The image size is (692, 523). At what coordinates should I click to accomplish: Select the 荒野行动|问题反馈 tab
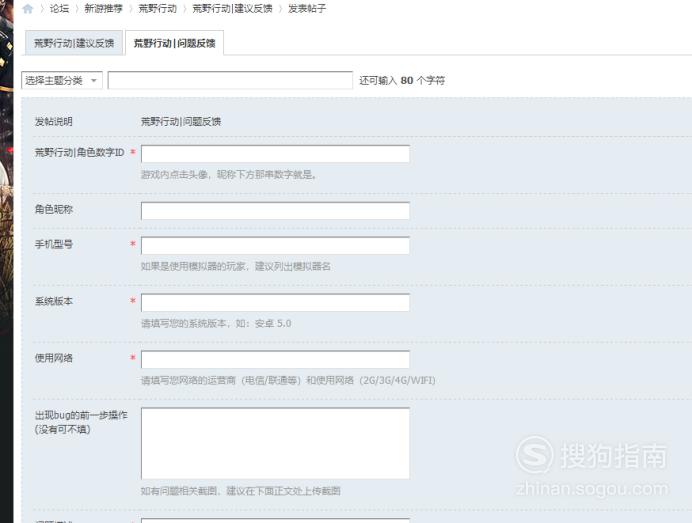174,43
